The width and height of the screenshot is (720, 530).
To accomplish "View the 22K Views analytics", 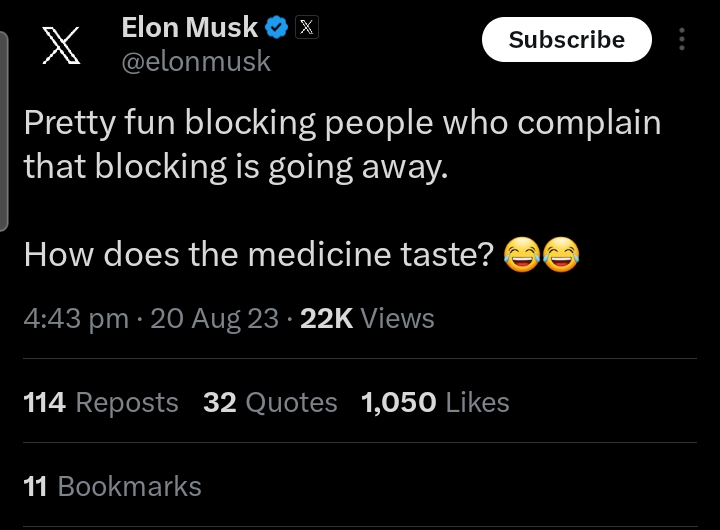I will 367,318.
